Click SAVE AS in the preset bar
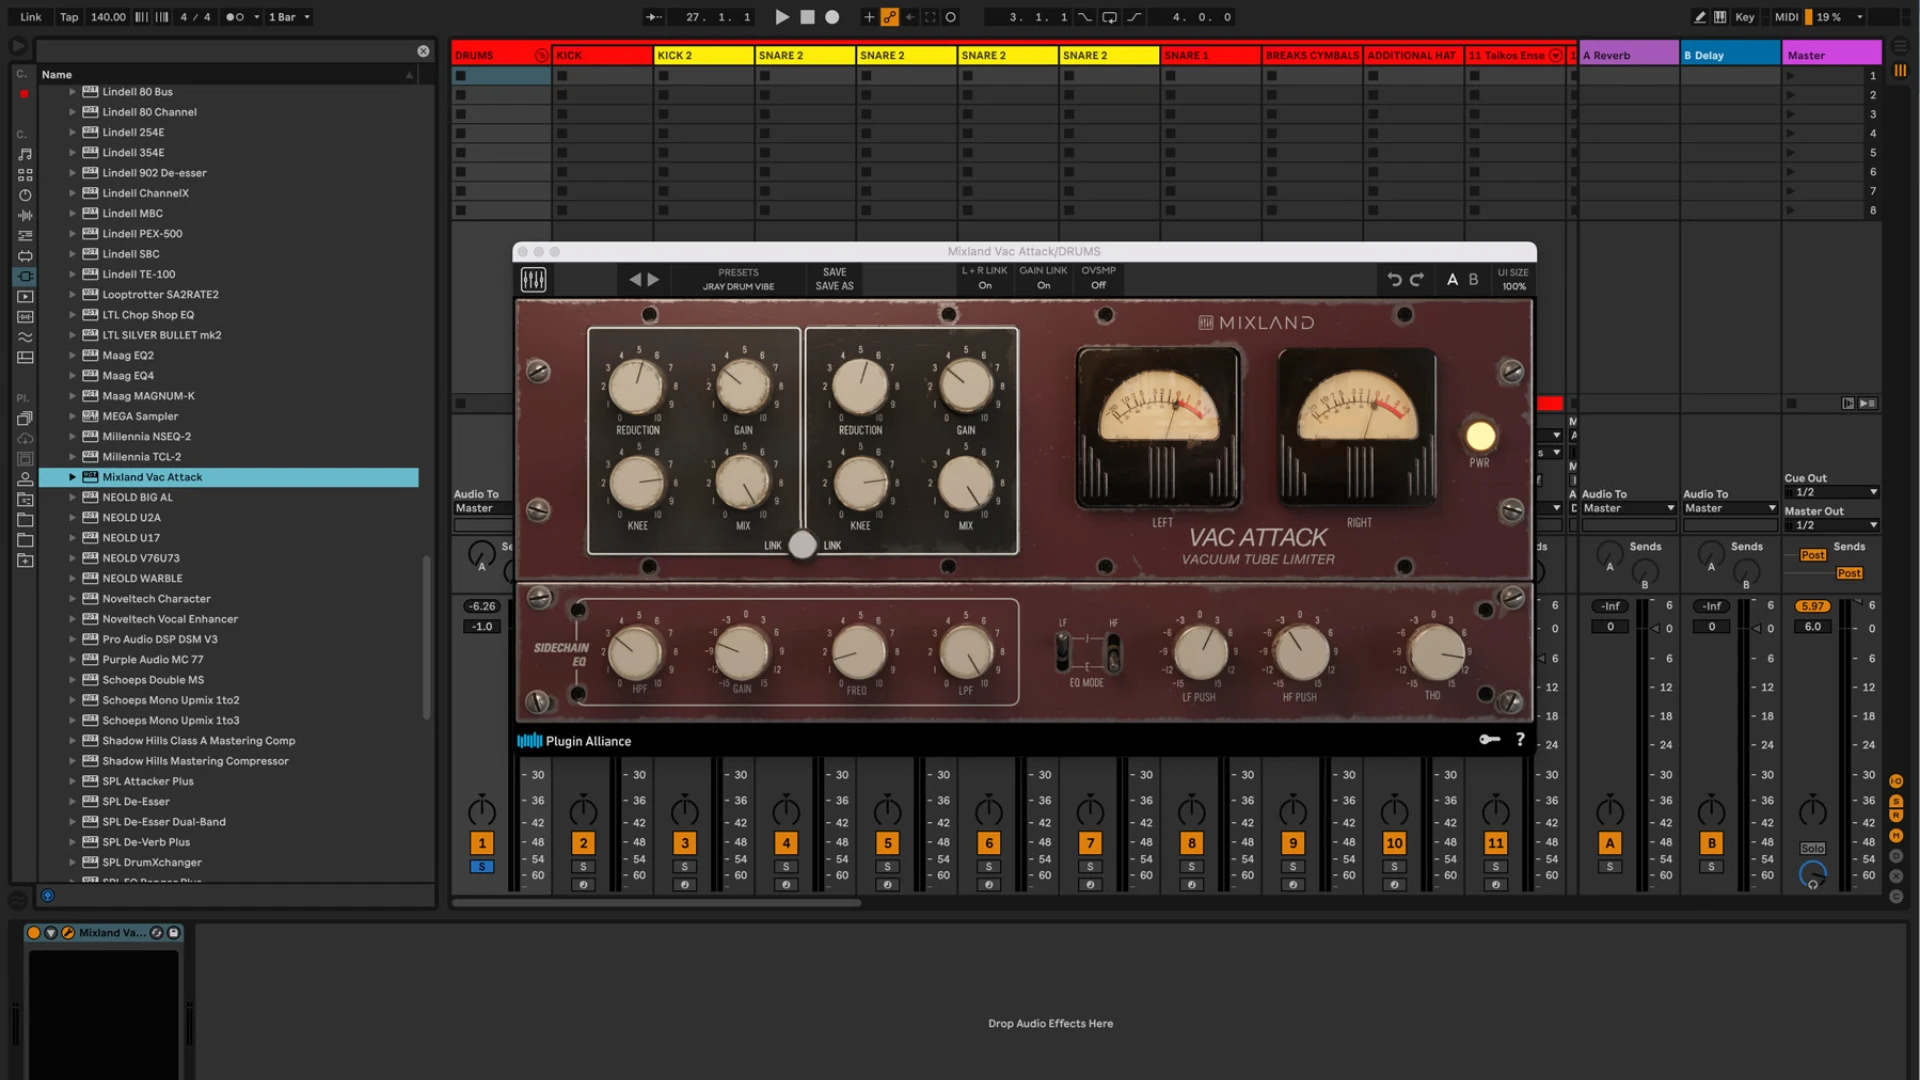This screenshot has height=1080, width=1920. click(x=834, y=287)
